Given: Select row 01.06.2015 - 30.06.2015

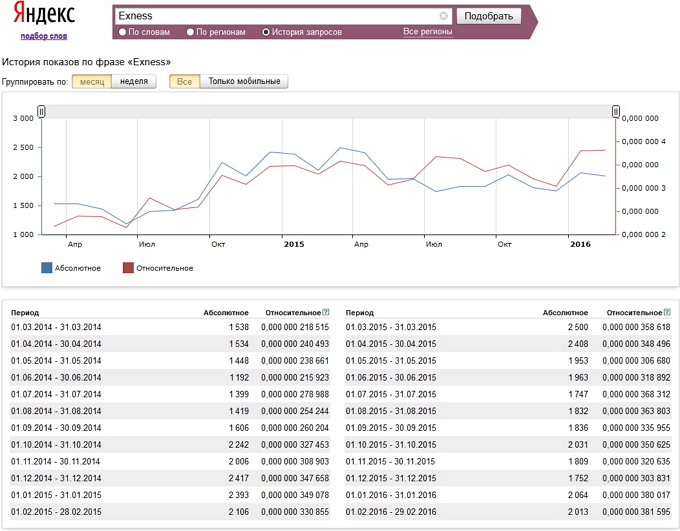Looking at the screenshot, I should pyautogui.click(x=508, y=377).
